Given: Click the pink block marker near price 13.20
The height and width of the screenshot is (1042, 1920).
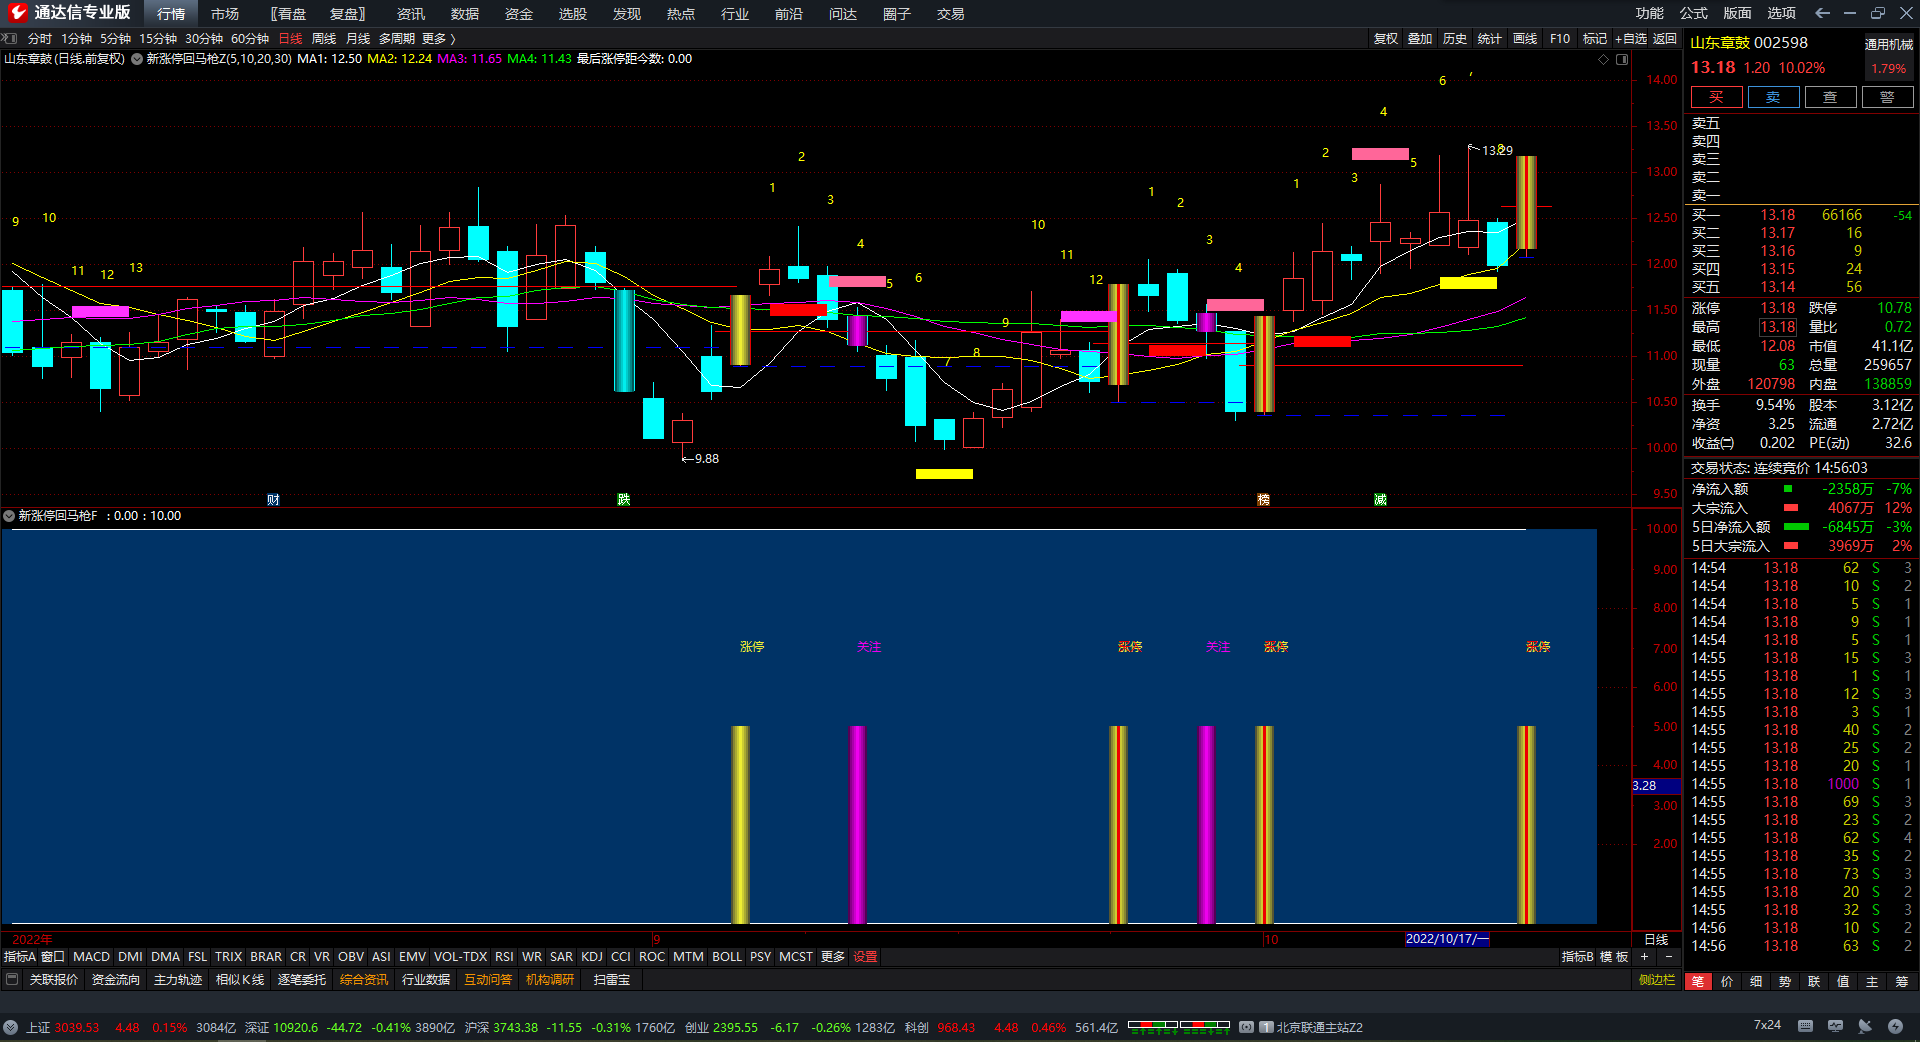Looking at the screenshot, I should [1380, 154].
